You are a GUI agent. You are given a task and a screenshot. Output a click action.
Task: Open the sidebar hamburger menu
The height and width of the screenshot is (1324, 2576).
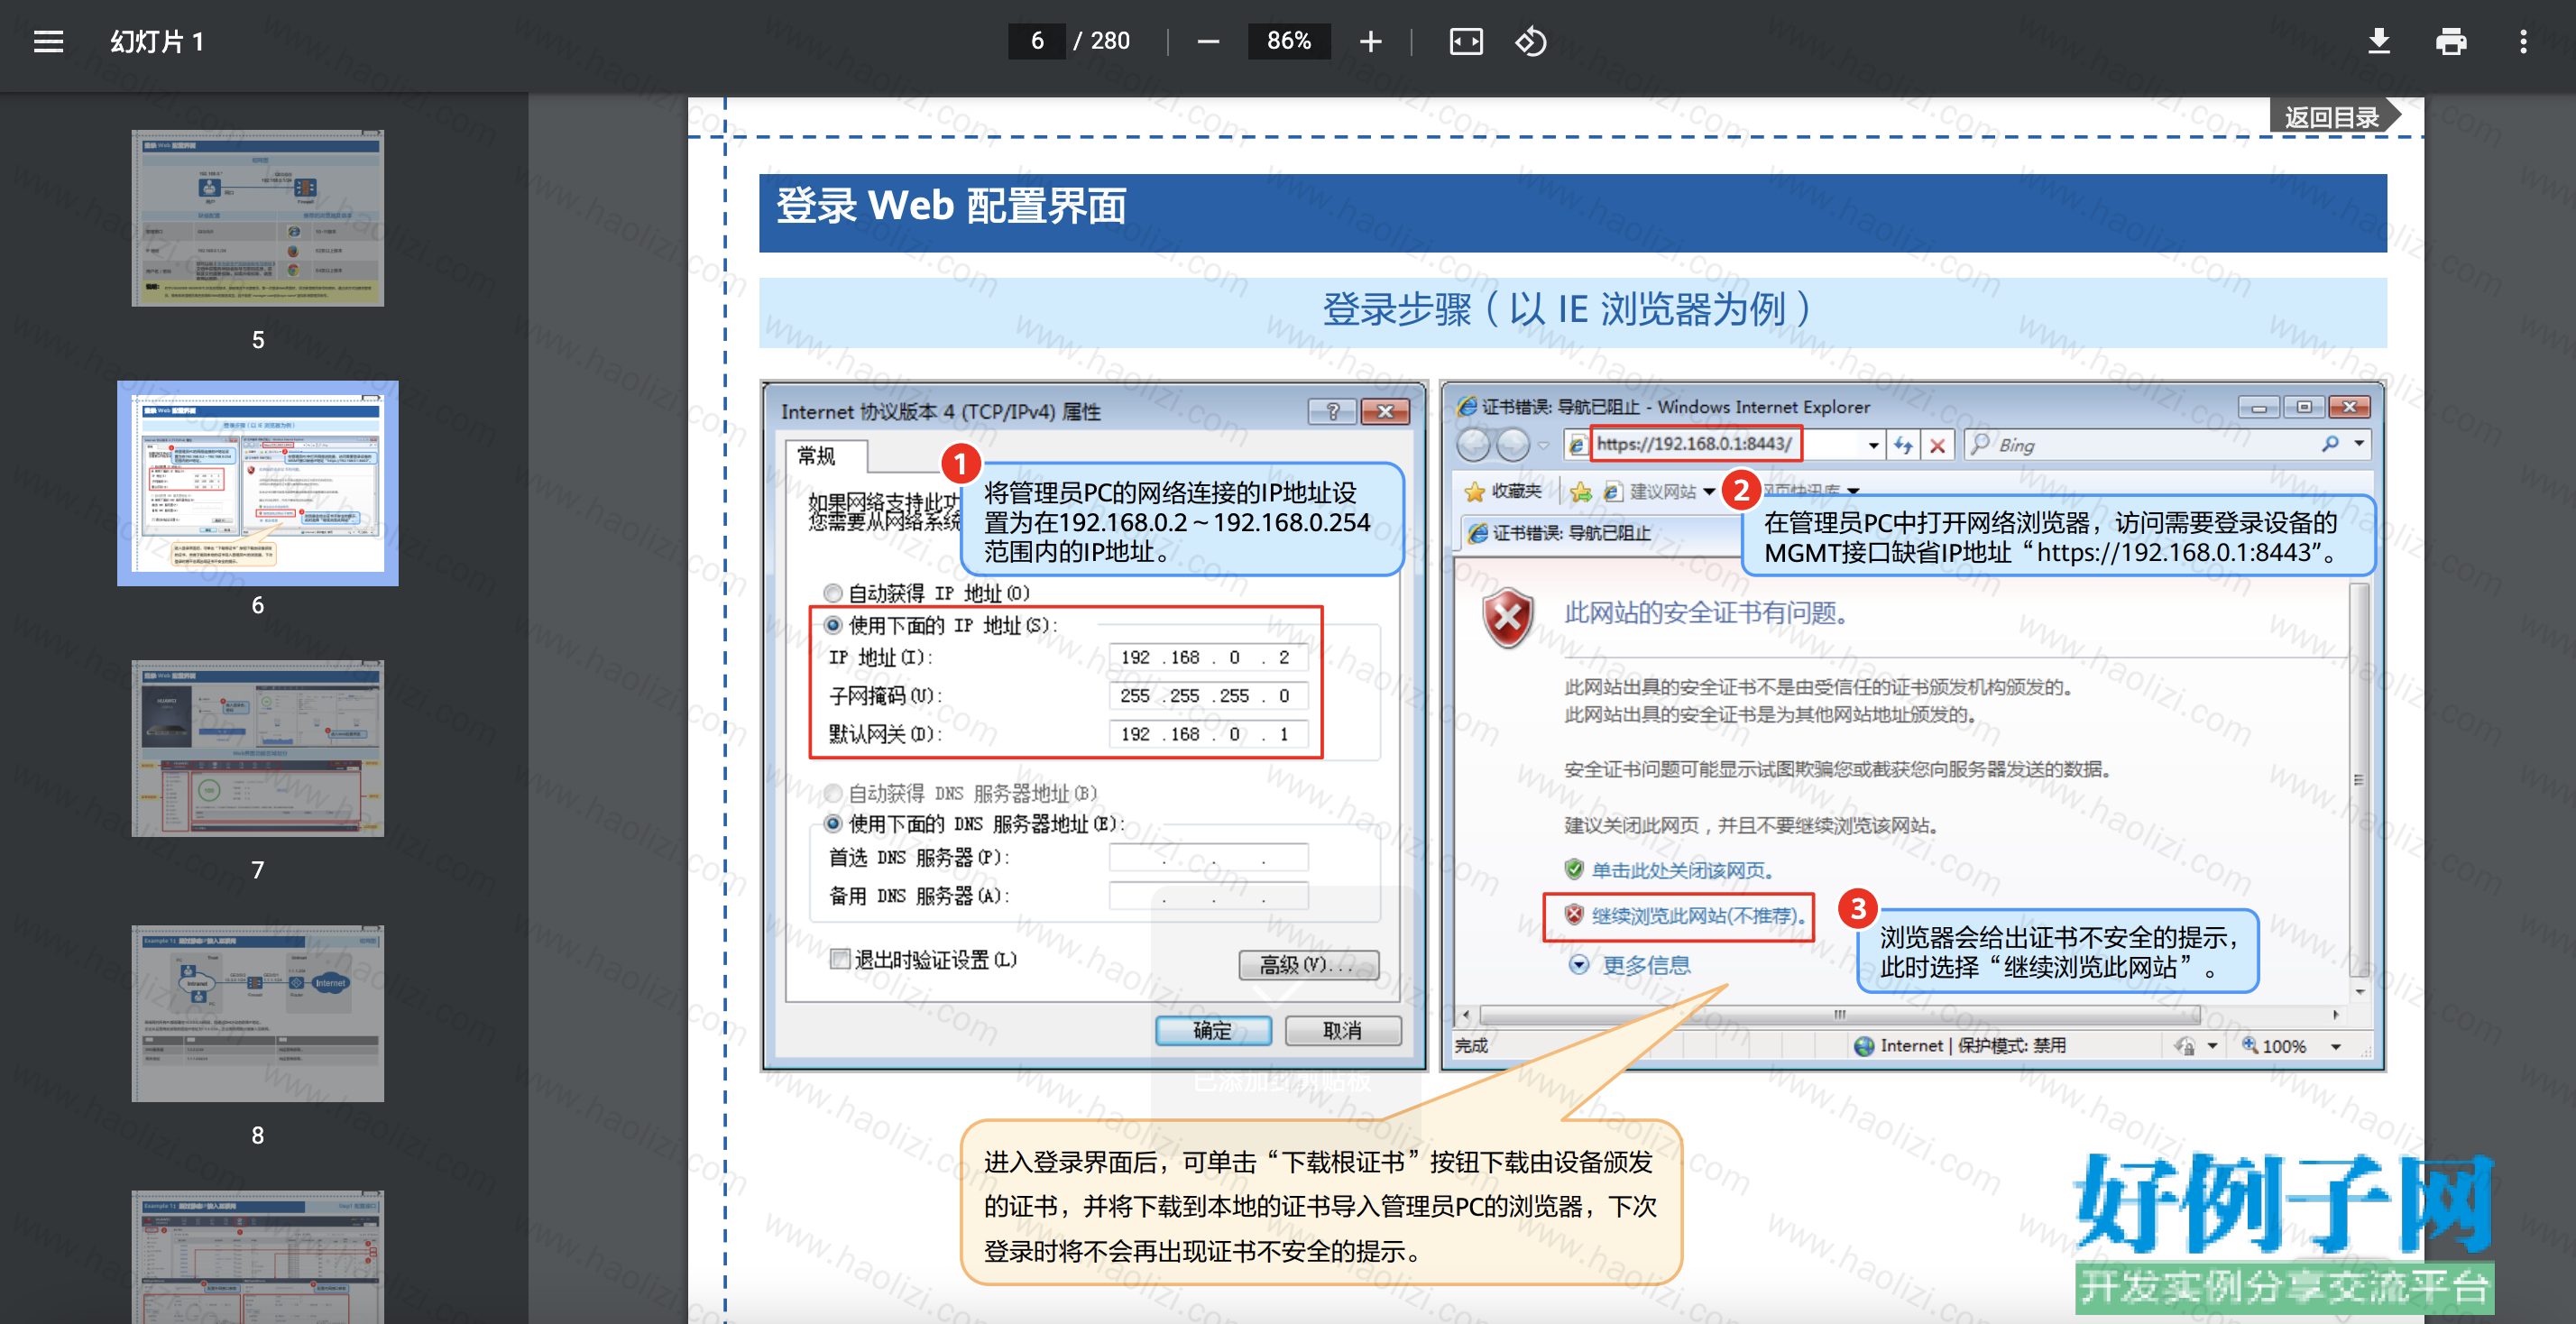coord(48,41)
